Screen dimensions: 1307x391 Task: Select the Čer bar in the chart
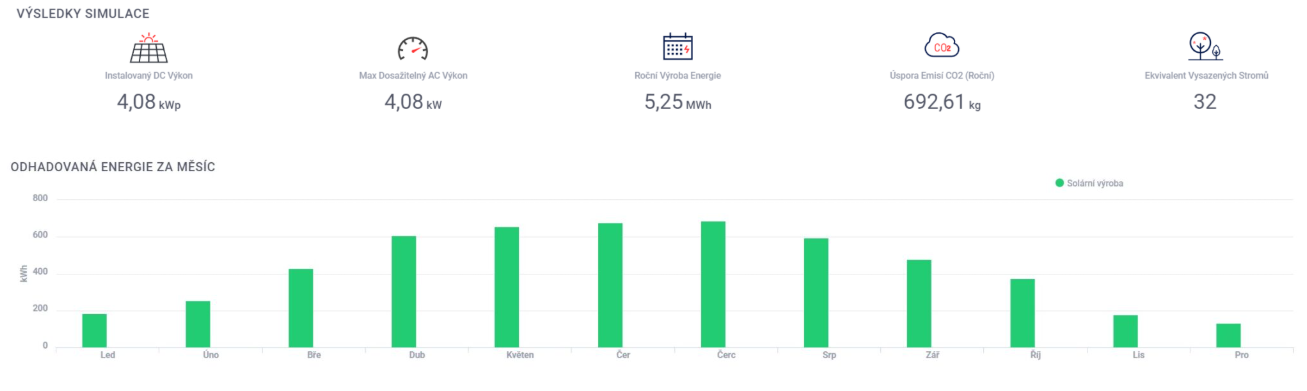(610, 285)
